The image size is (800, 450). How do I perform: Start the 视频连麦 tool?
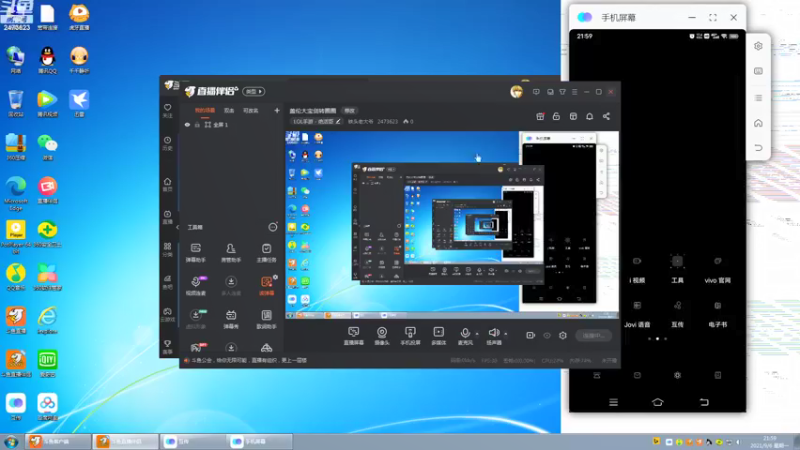pyautogui.click(x=195, y=286)
